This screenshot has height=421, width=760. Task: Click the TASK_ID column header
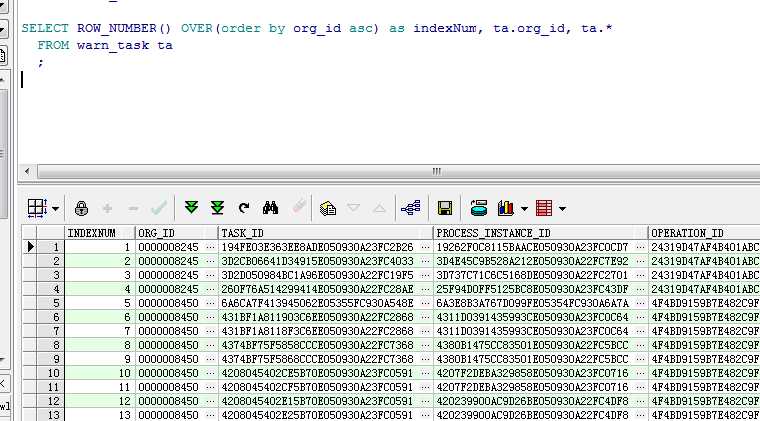pyautogui.click(x=325, y=233)
